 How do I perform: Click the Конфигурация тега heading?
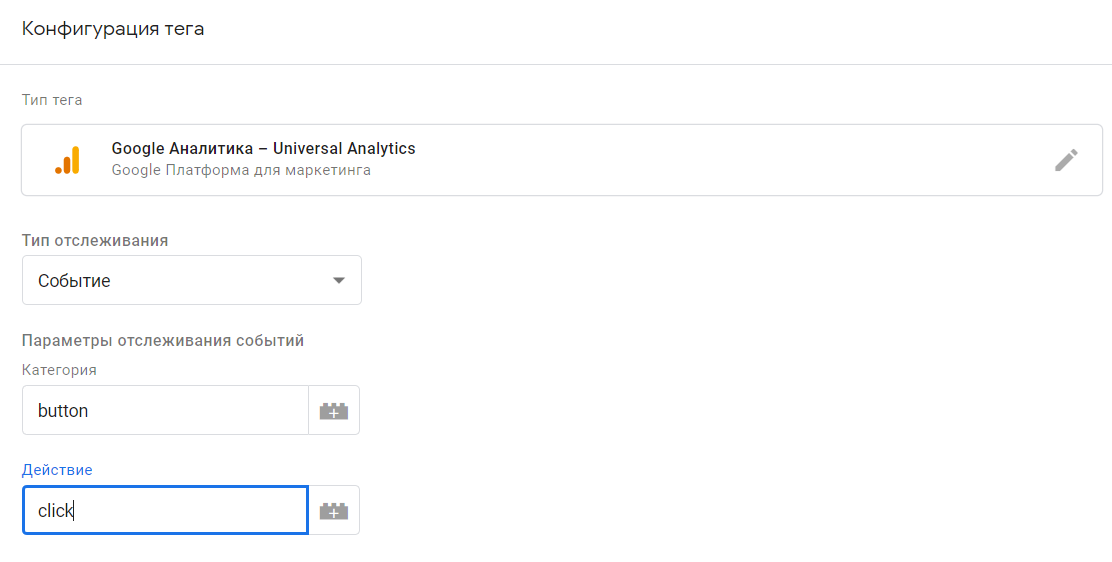113,28
